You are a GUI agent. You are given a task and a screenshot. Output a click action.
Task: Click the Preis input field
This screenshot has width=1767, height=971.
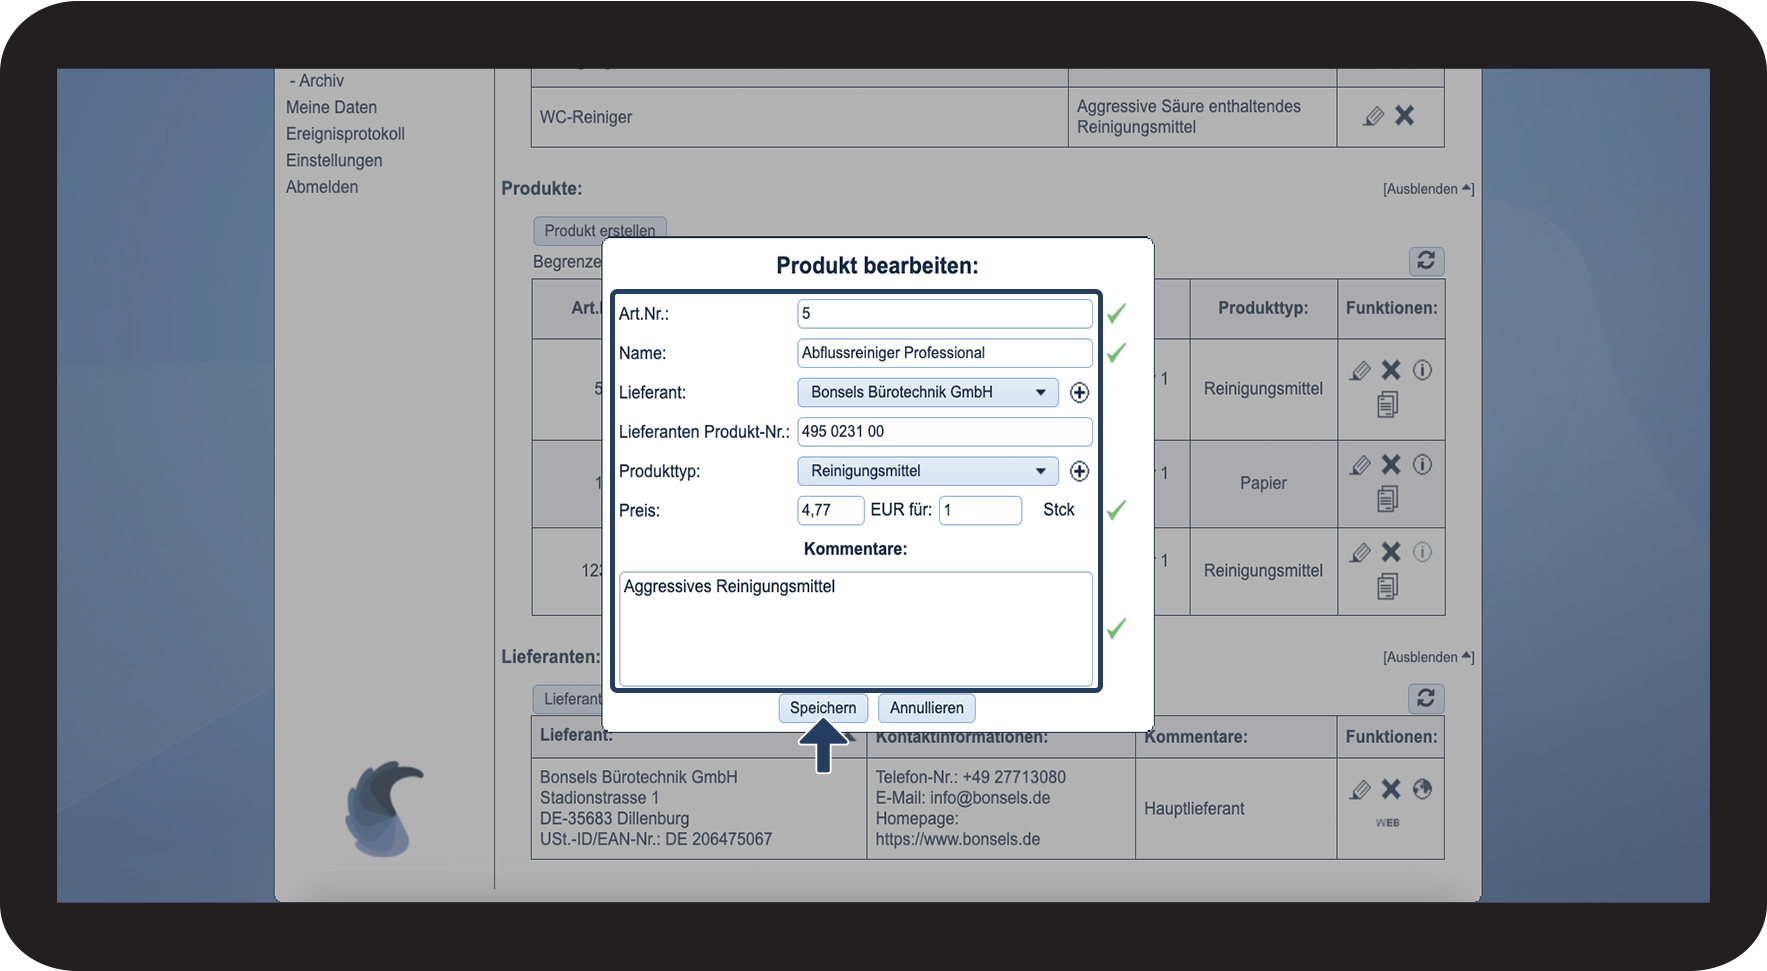pyautogui.click(x=830, y=510)
